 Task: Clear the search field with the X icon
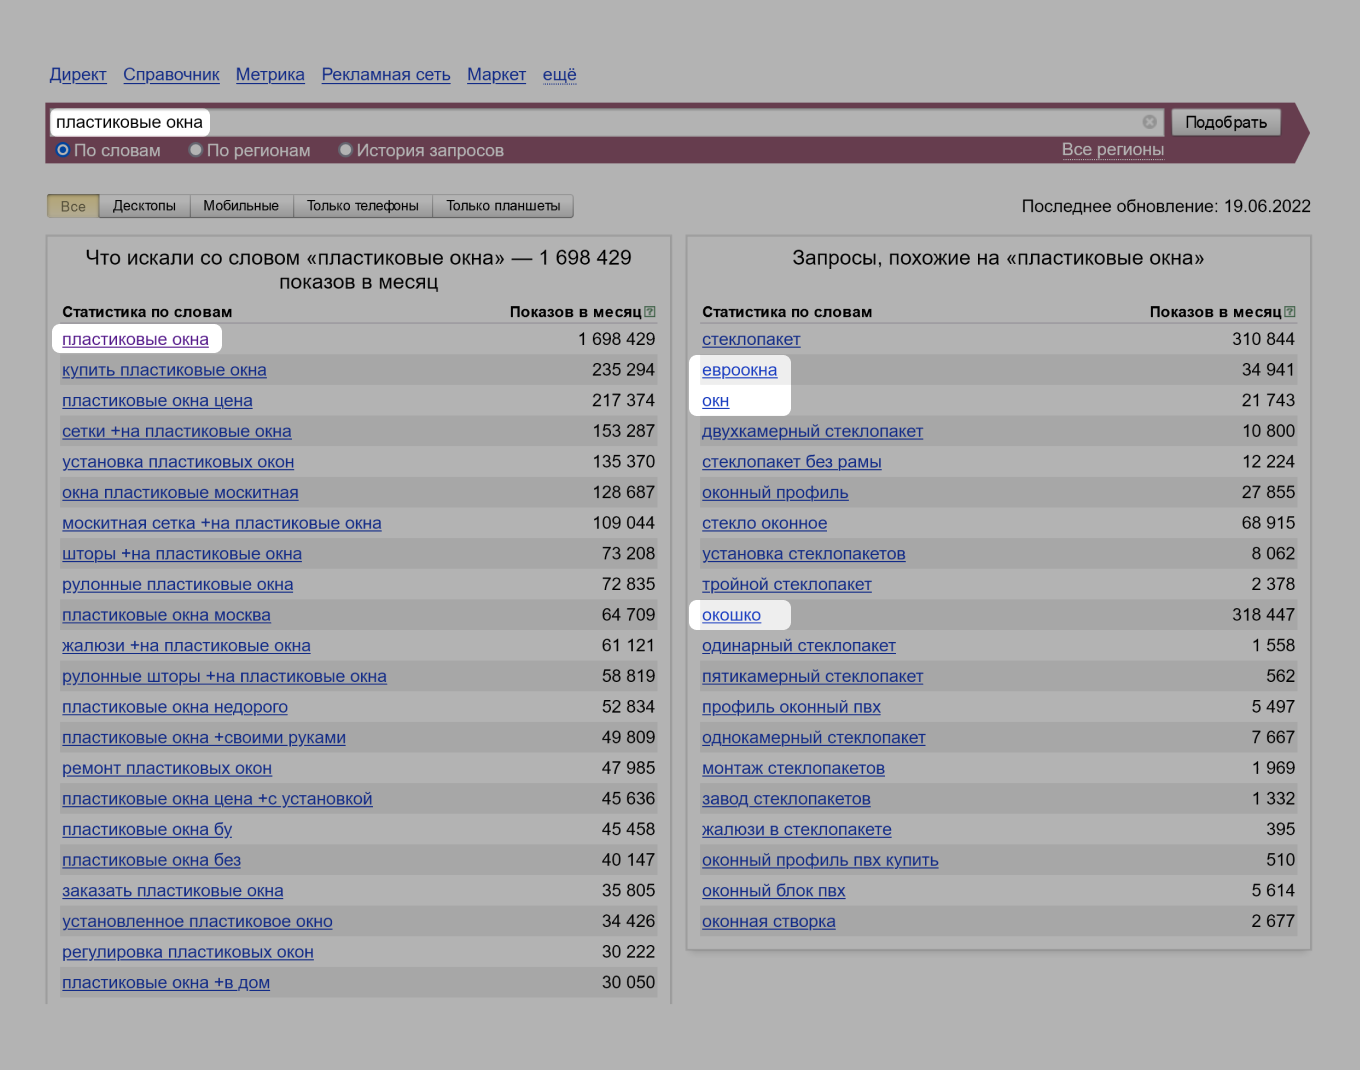(x=1149, y=122)
